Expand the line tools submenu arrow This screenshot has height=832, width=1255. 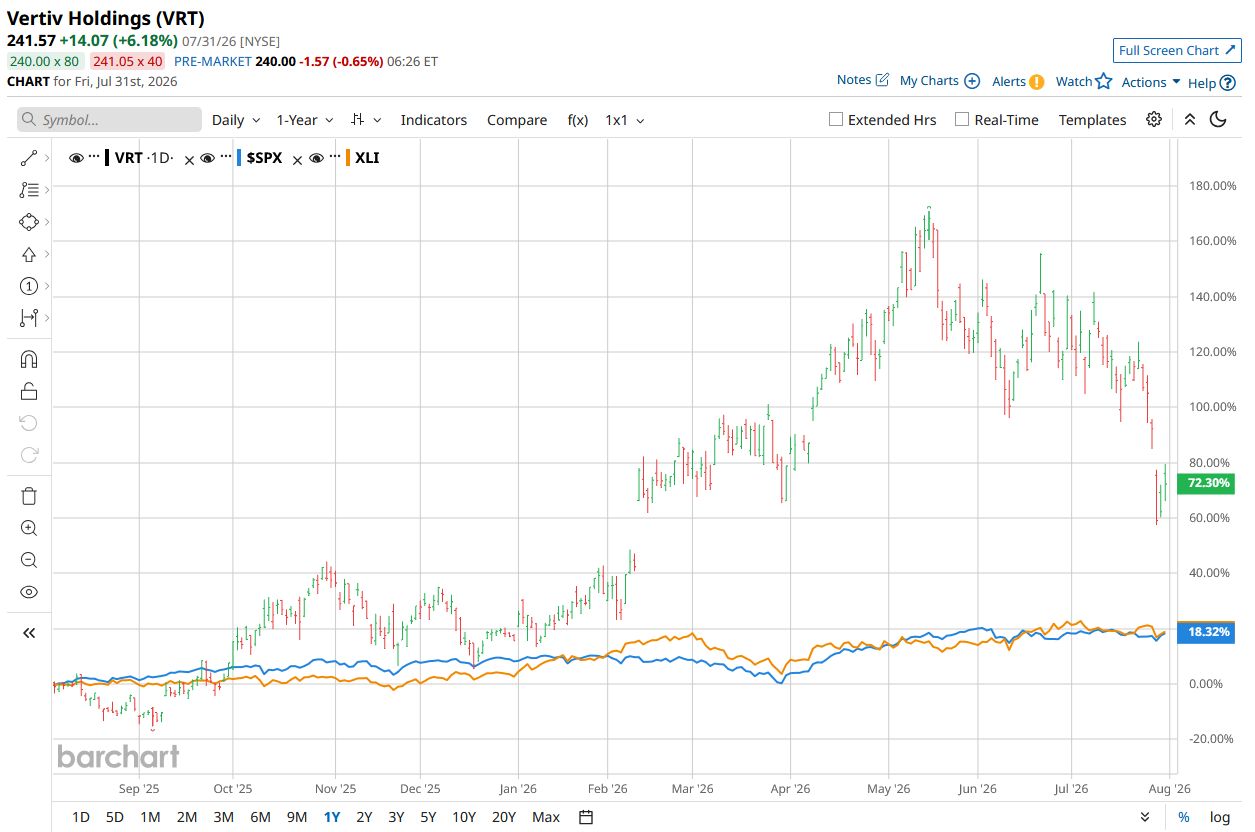[x=48, y=158]
